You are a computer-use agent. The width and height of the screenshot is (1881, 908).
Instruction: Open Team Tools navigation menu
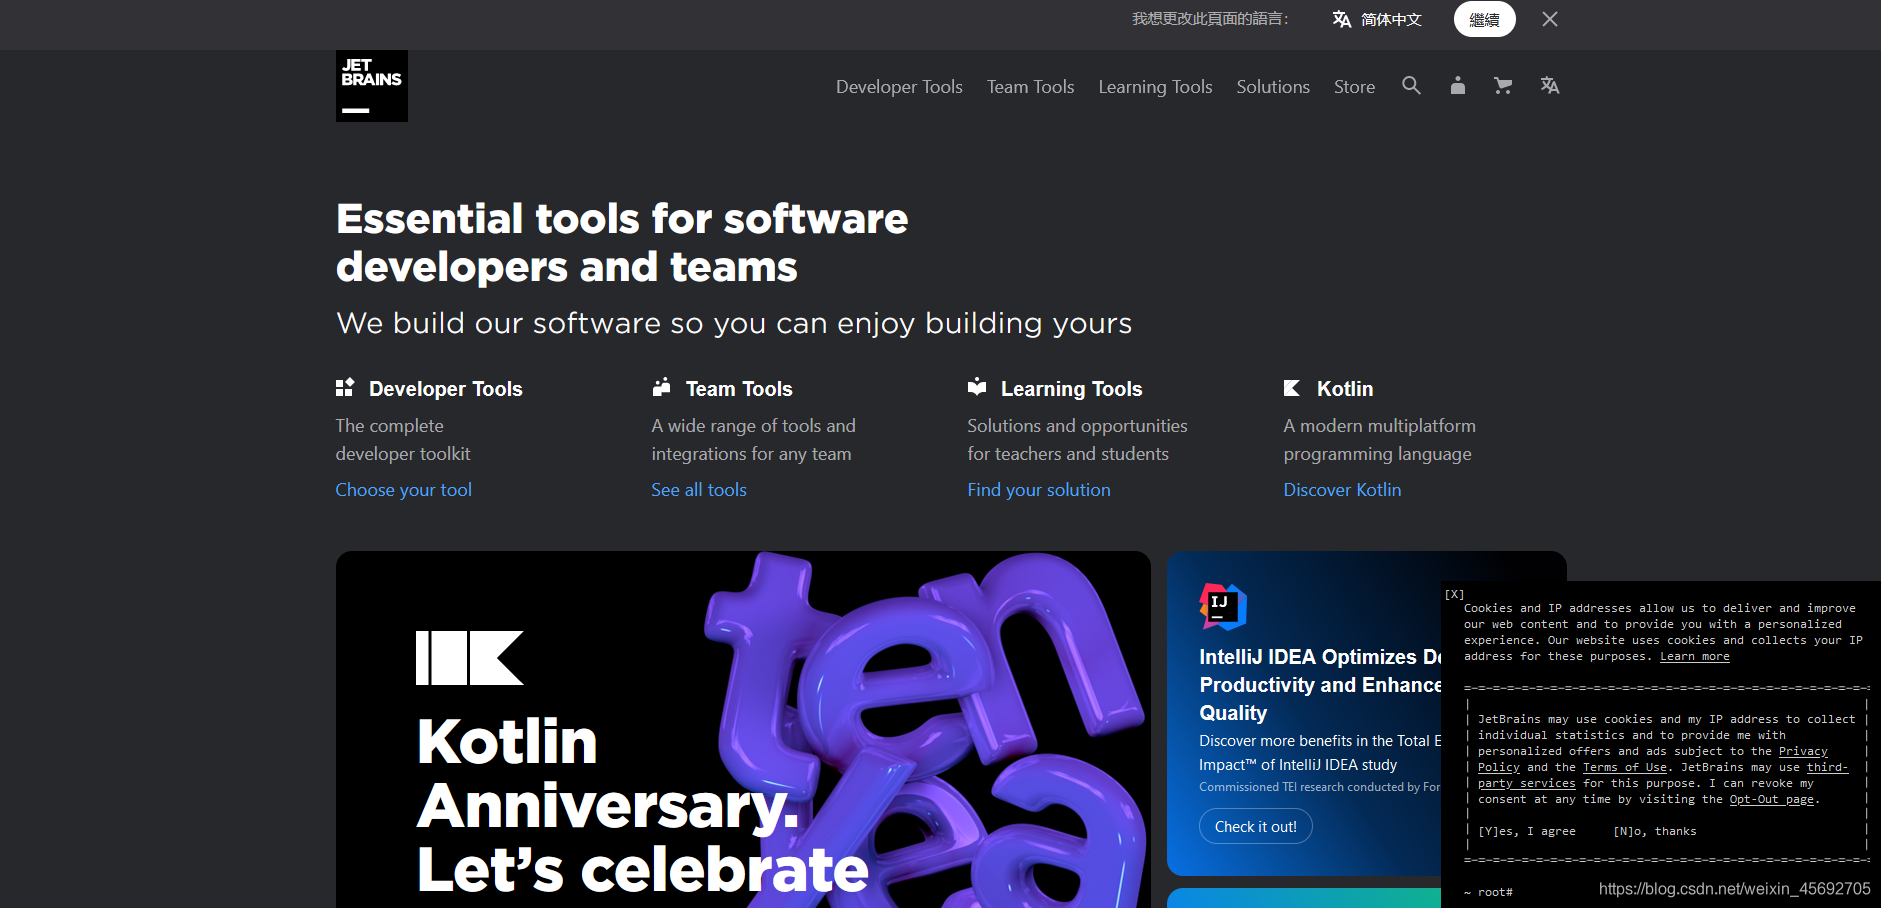[1030, 87]
